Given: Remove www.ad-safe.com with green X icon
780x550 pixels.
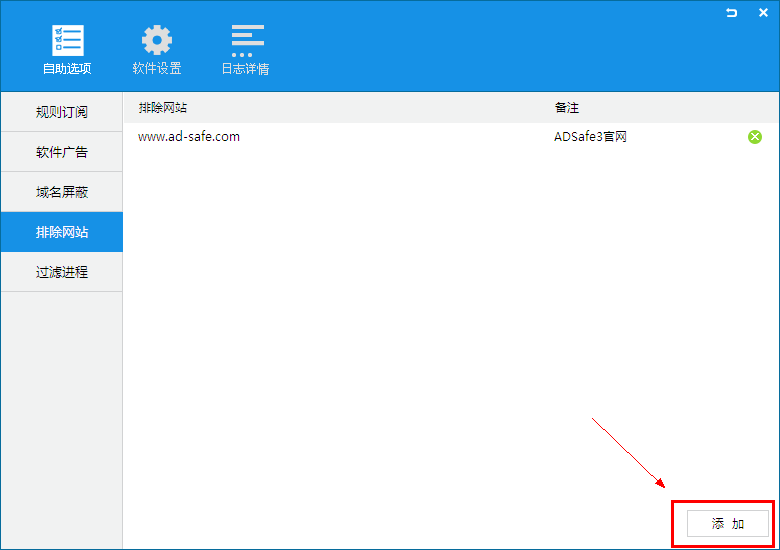Looking at the screenshot, I should [755, 137].
